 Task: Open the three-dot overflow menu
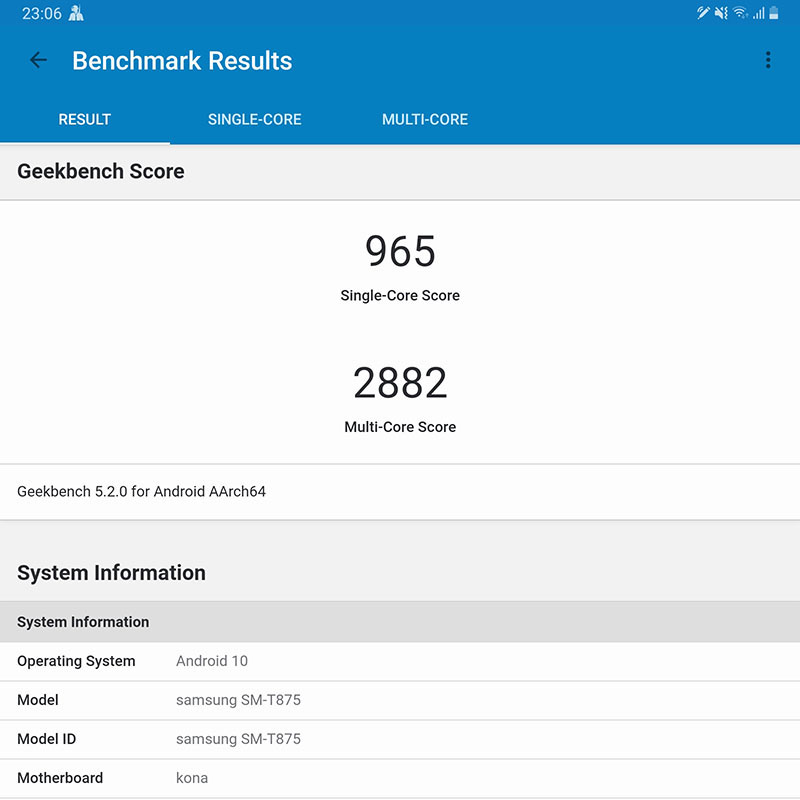point(768,60)
